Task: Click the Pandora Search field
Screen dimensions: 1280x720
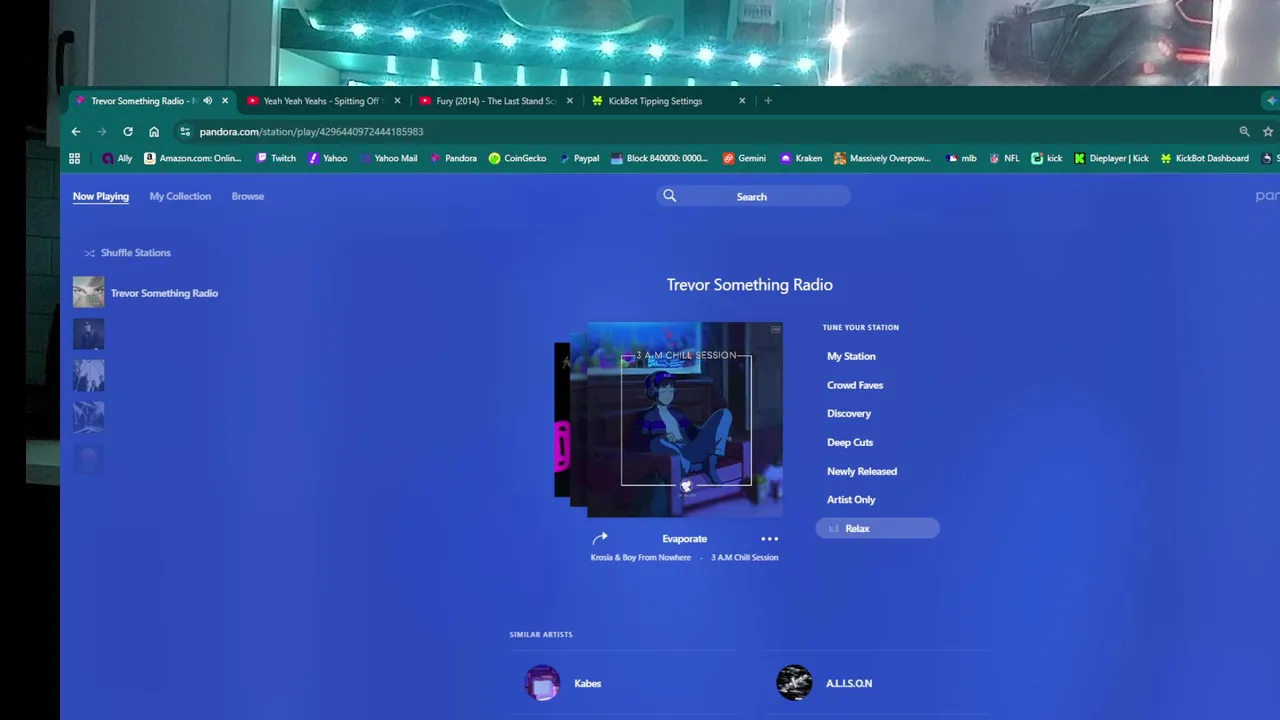Action: (x=754, y=196)
